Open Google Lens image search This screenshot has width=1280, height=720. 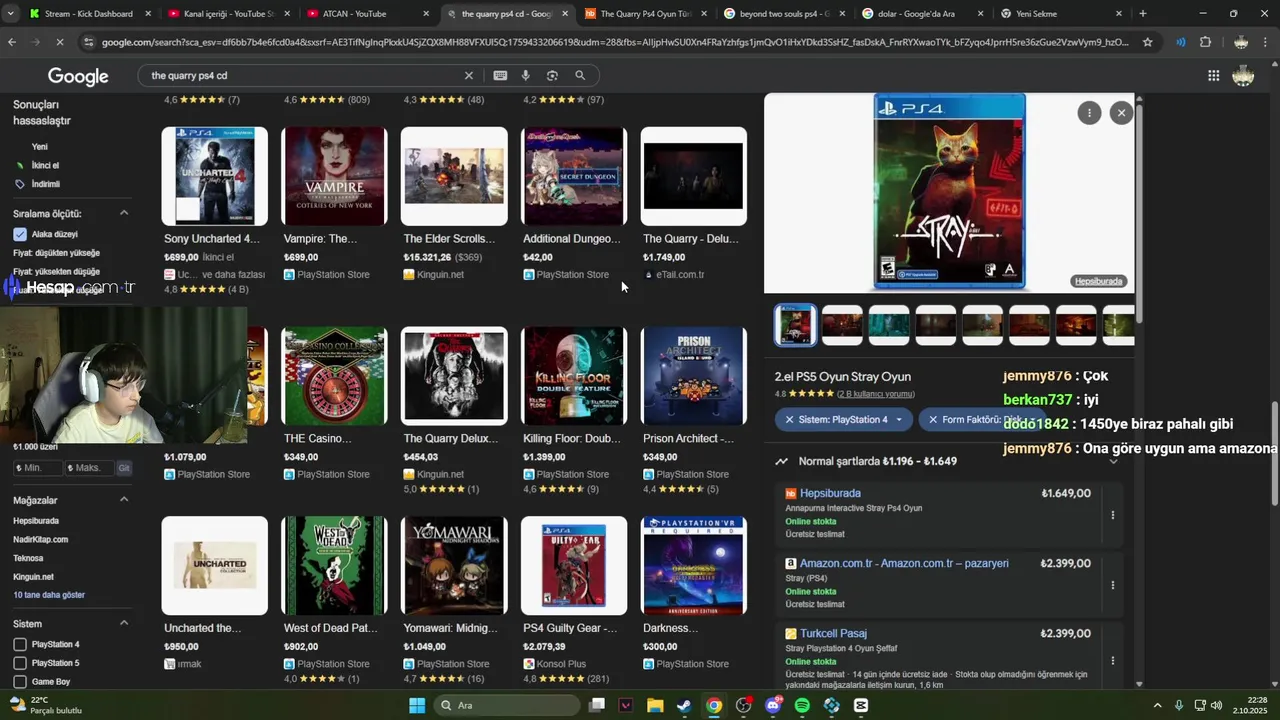pyautogui.click(x=552, y=75)
